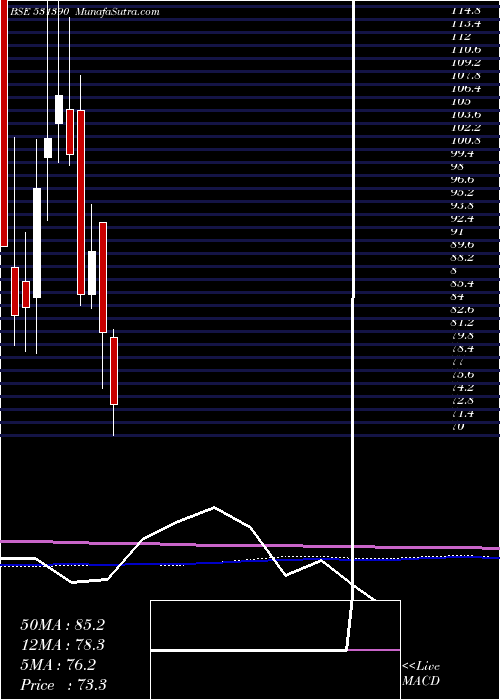
Task: Click the 84 price axis label
Action: (458, 296)
